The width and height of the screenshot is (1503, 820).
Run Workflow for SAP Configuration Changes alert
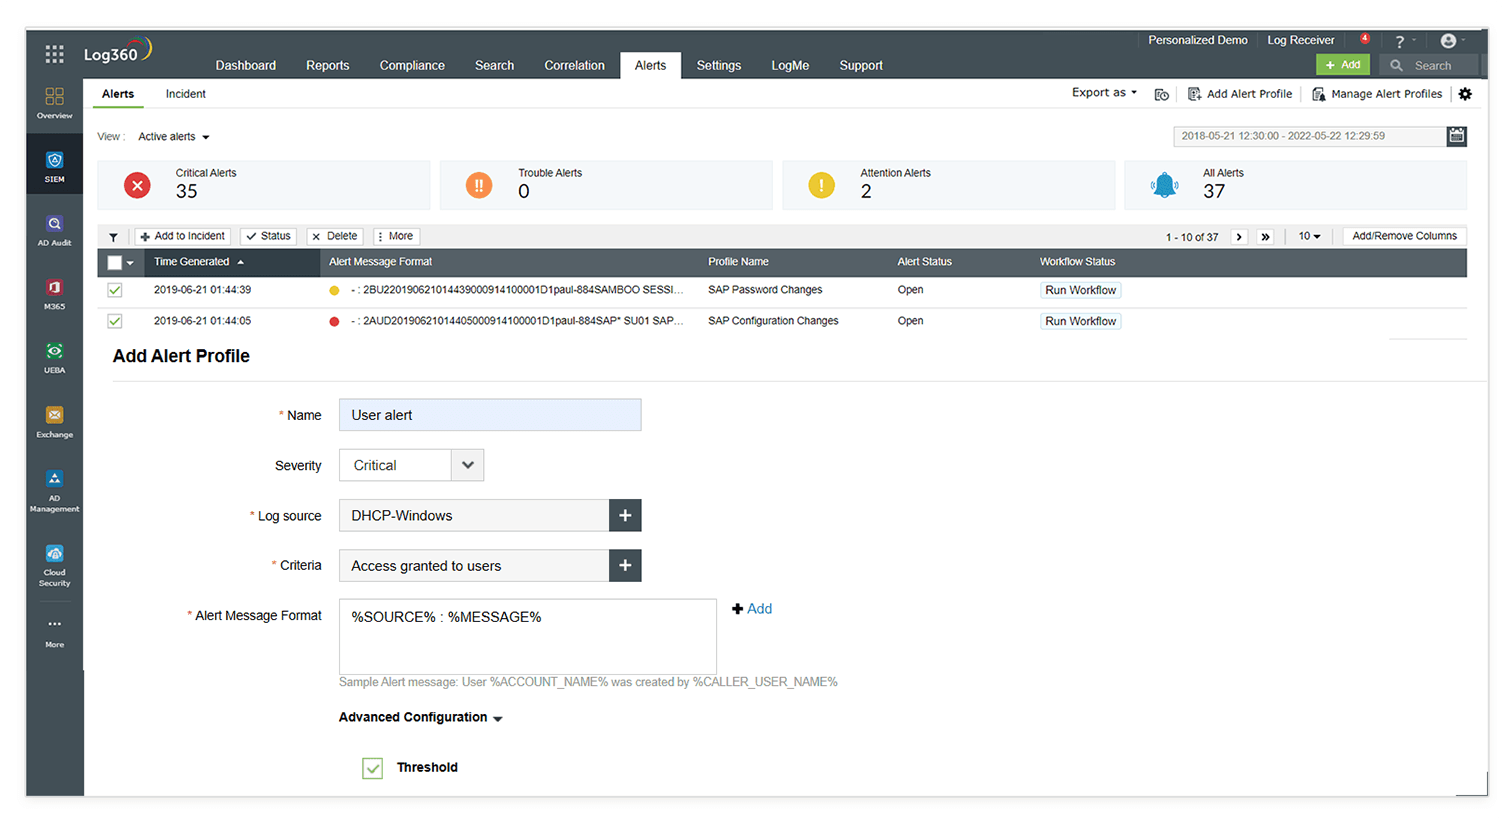click(x=1080, y=321)
